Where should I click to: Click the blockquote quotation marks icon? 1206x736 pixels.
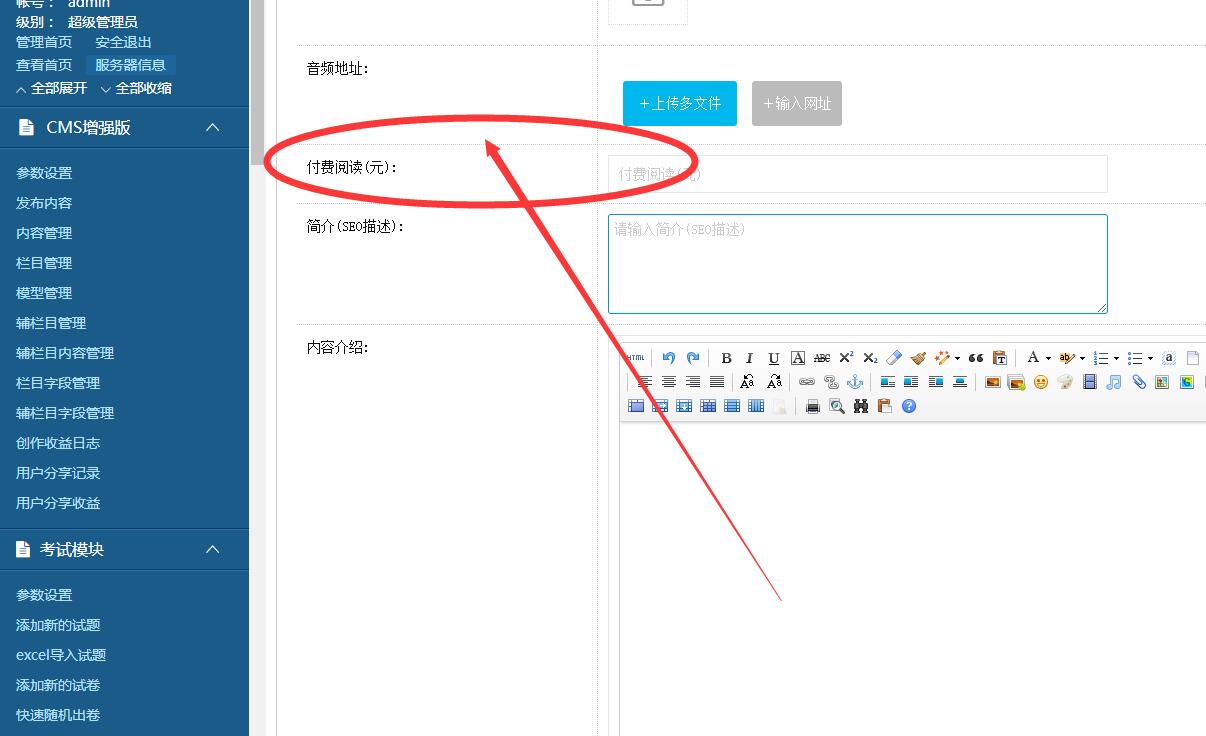pyautogui.click(x=976, y=358)
